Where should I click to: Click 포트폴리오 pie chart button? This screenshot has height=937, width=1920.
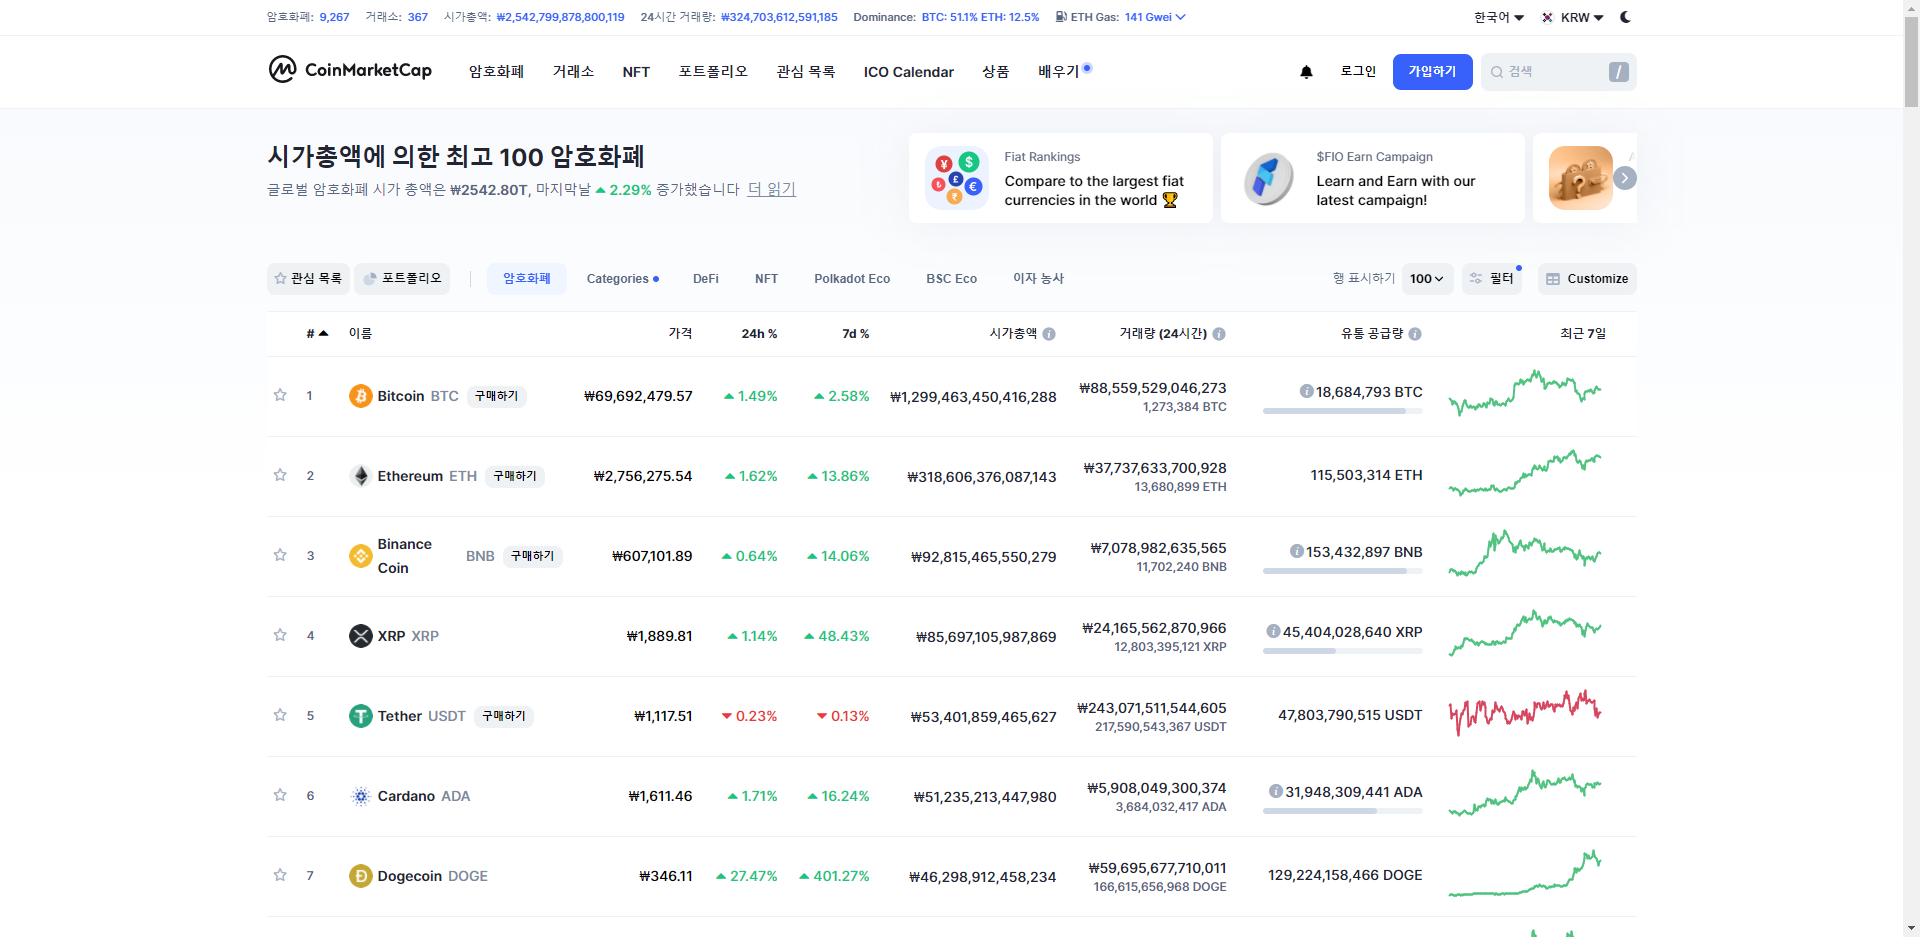click(x=402, y=279)
